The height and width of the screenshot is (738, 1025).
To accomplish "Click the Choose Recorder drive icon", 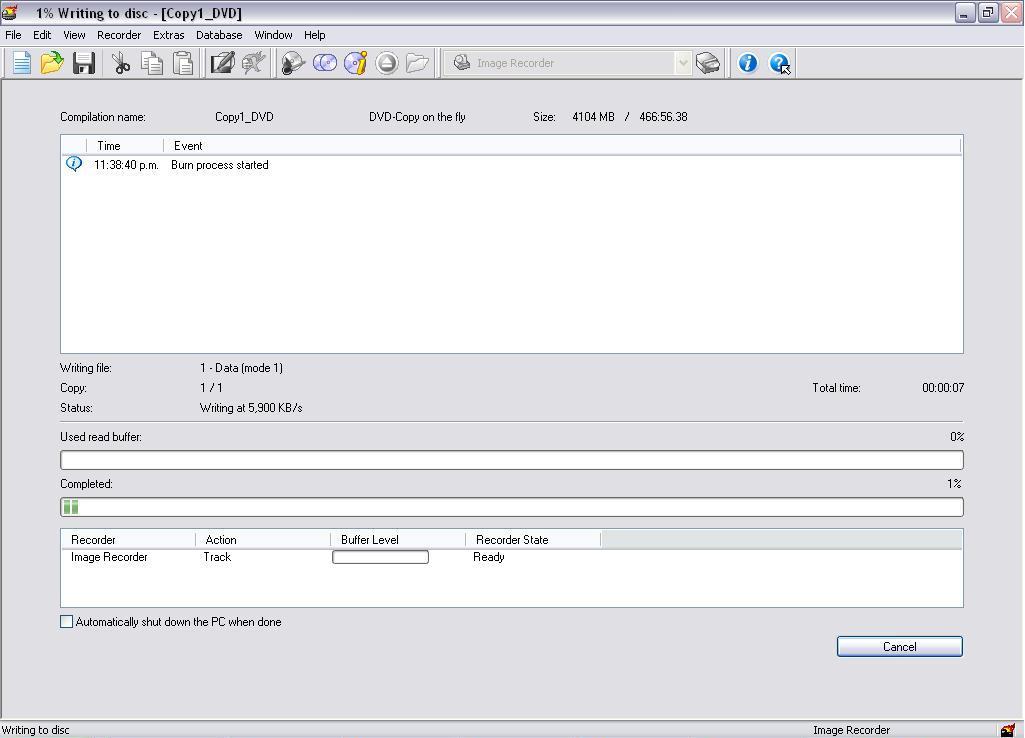I will click(708, 63).
